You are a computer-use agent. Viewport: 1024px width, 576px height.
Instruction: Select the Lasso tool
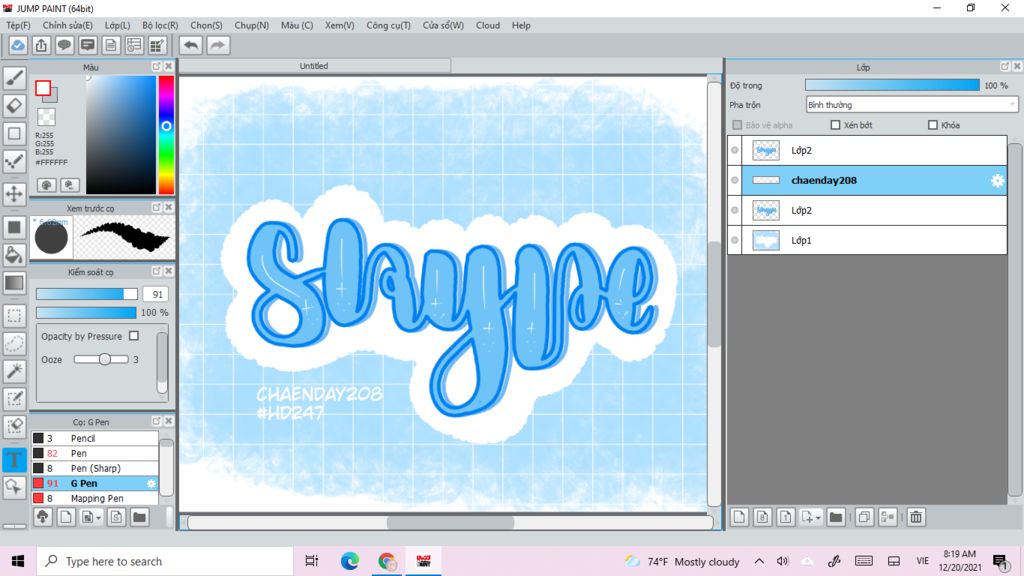tap(14, 344)
